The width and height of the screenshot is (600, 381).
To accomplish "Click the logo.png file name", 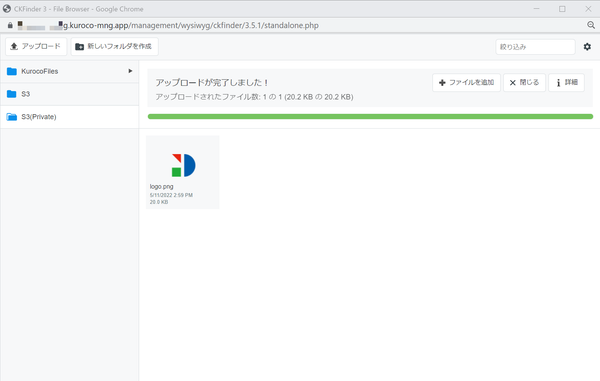I will [x=161, y=186].
